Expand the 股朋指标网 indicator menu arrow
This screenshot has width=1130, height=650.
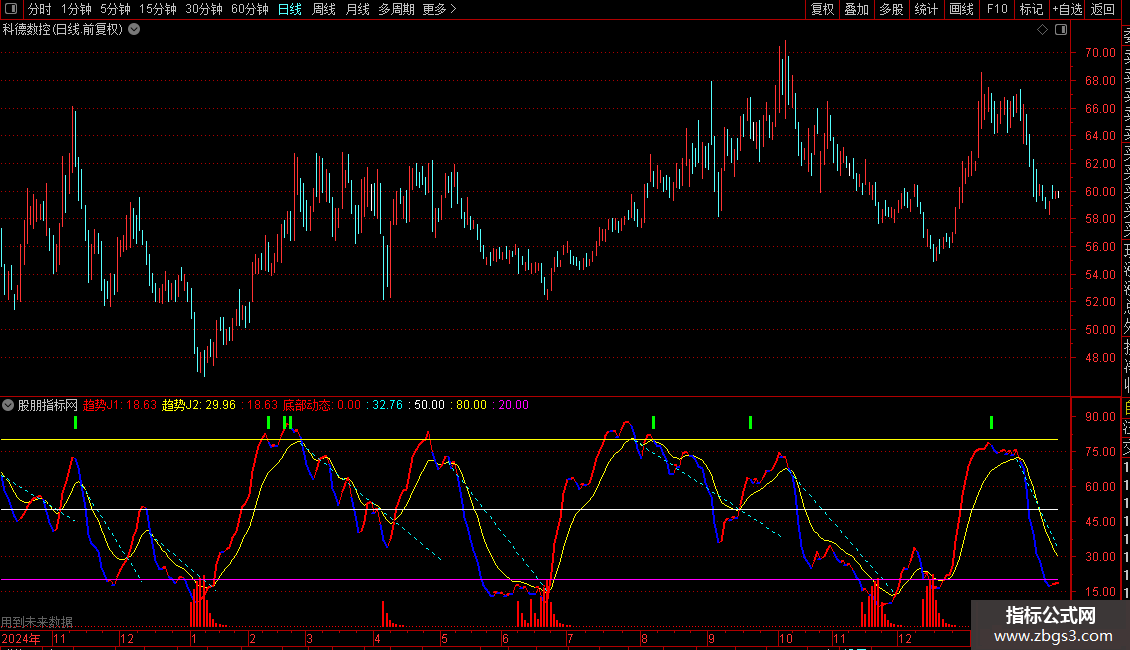(x=9, y=406)
